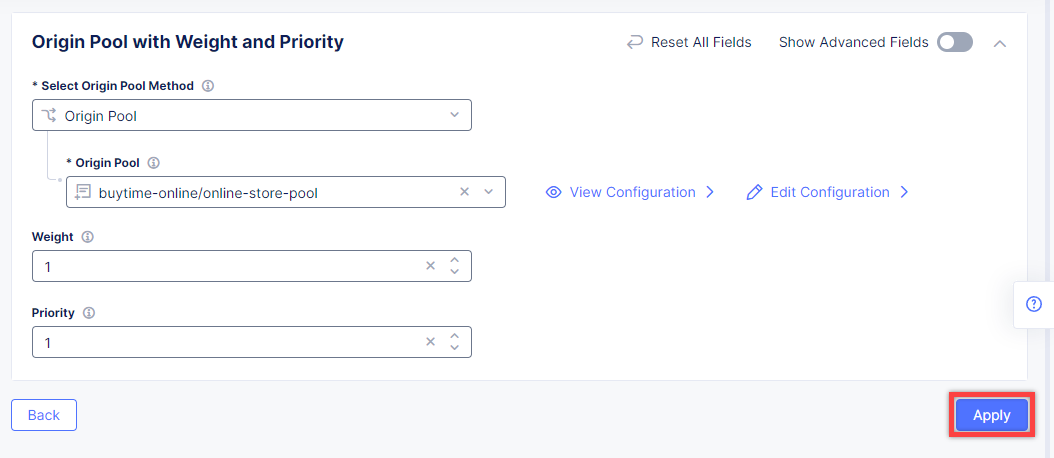Click the info icon beside Select Origin Pool Method

coord(208,86)
